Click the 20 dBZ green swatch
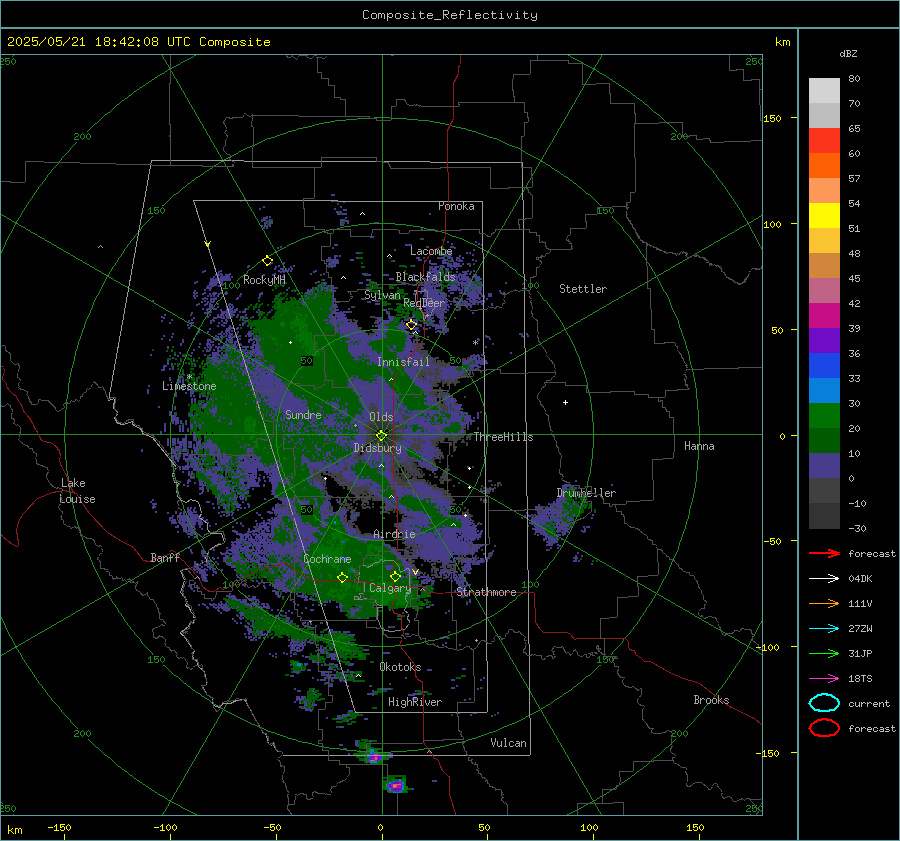This screenshot has width=900, height=841. point(824,415)
